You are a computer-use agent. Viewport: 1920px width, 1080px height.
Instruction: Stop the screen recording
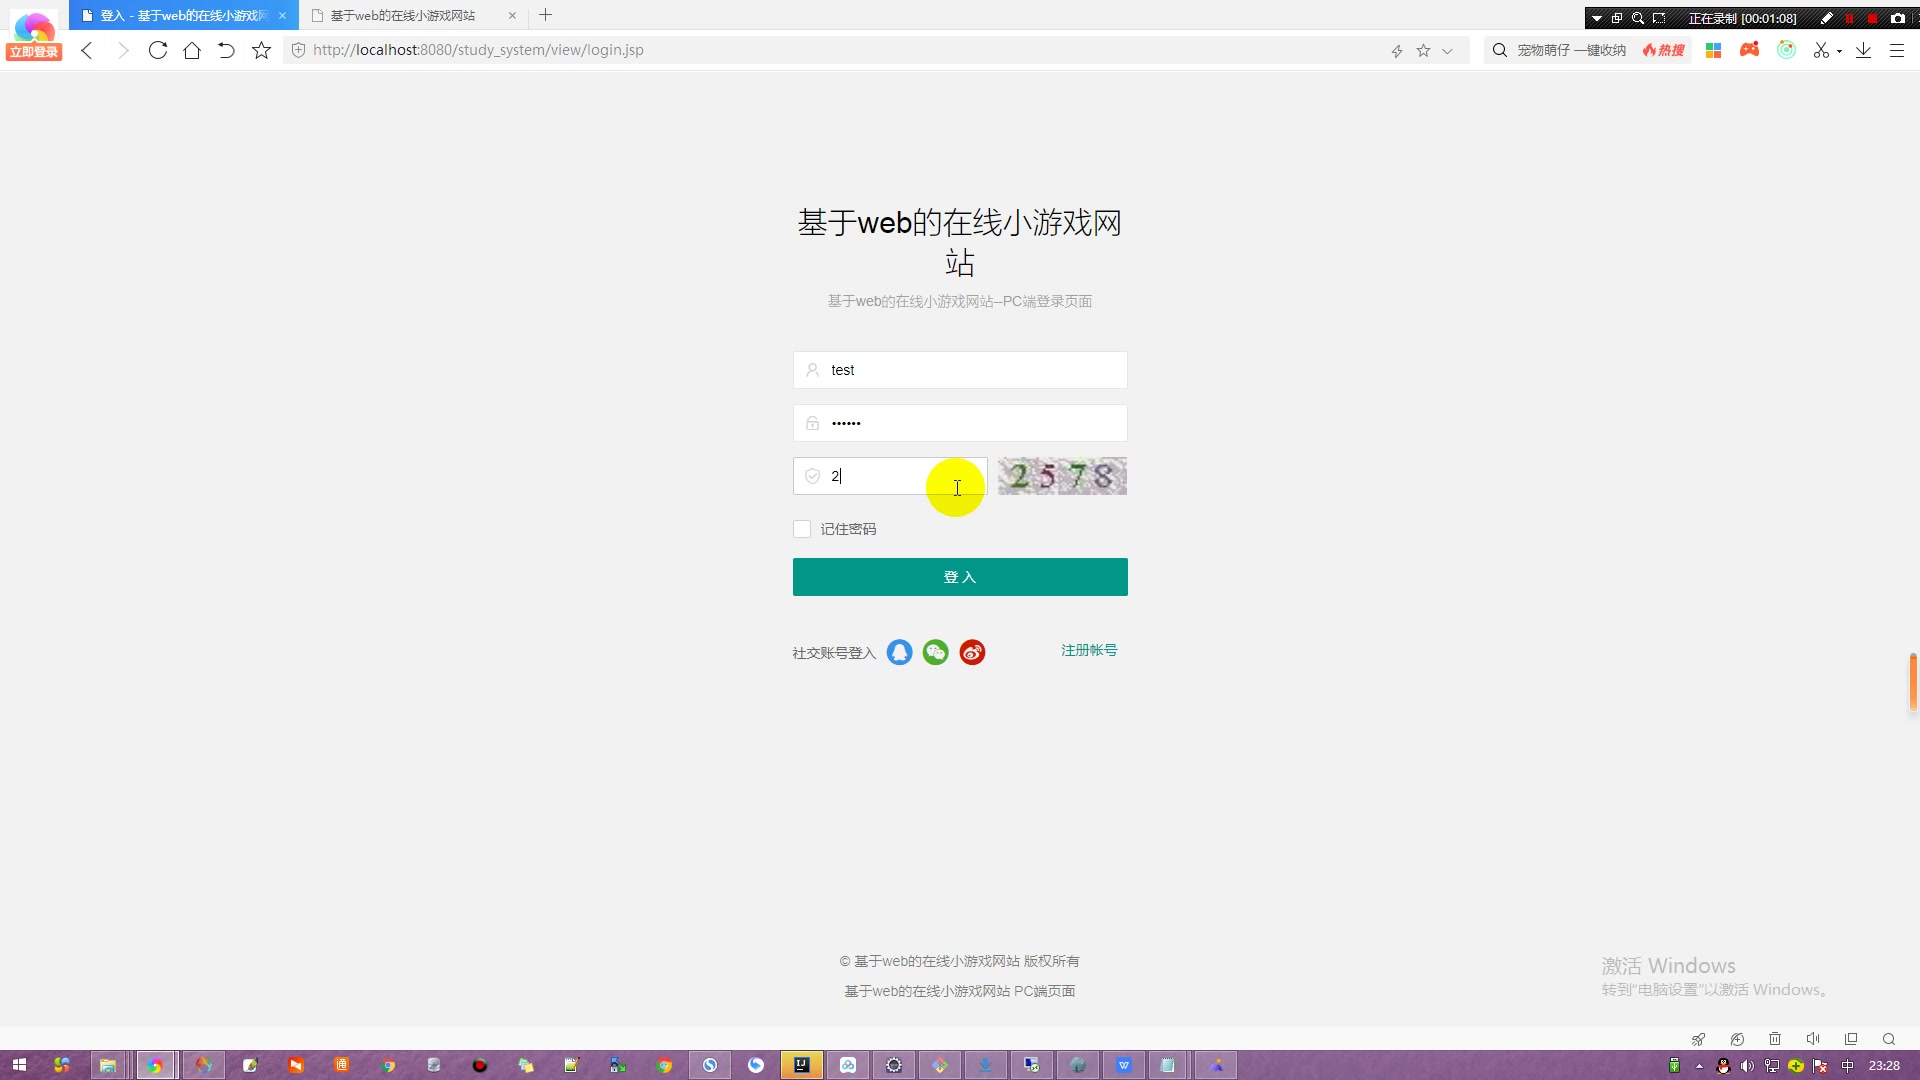click(1873, 18)
